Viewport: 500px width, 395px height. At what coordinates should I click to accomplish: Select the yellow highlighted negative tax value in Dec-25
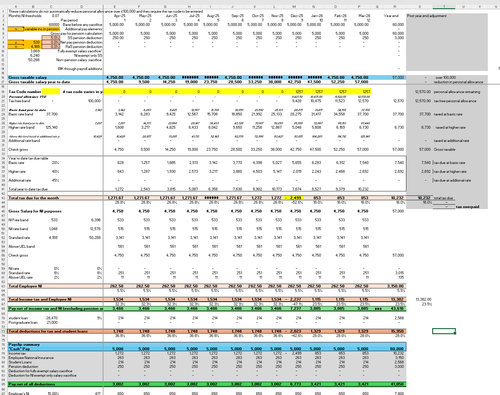(x=294, y=198)
